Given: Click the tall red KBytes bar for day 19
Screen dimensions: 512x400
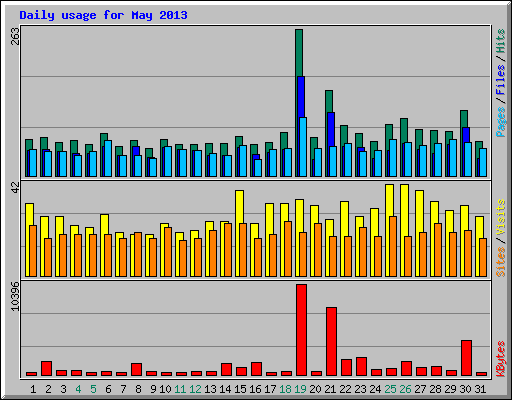Looking at the screenshot, I should tap(301, 330).
